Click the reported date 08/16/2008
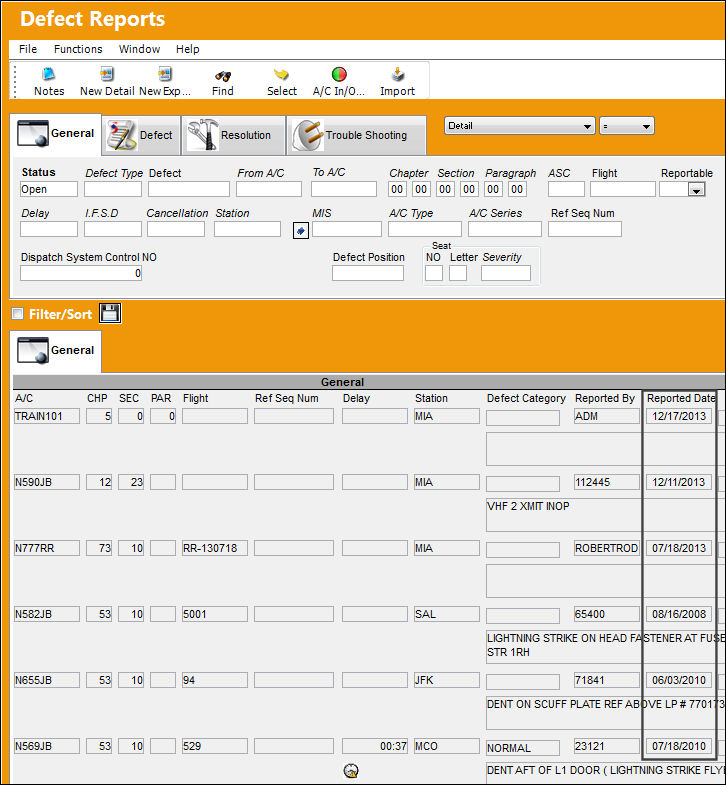The height and width of the screenshot is (785, 726). 679,615
